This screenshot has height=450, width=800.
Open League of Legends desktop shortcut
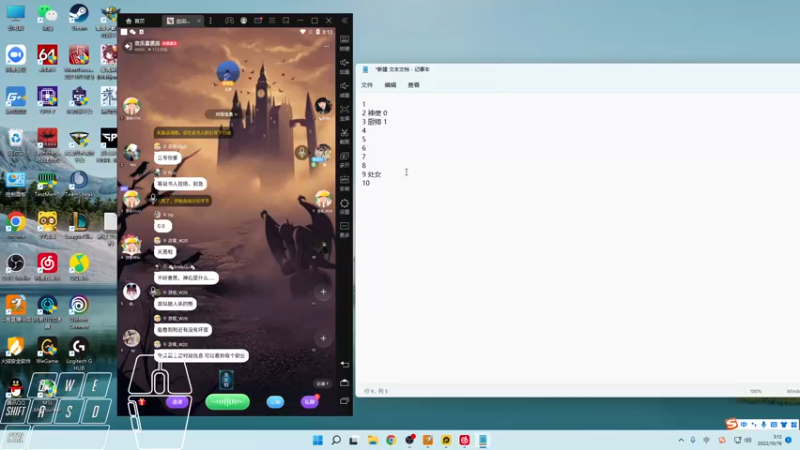click(79, 225)
